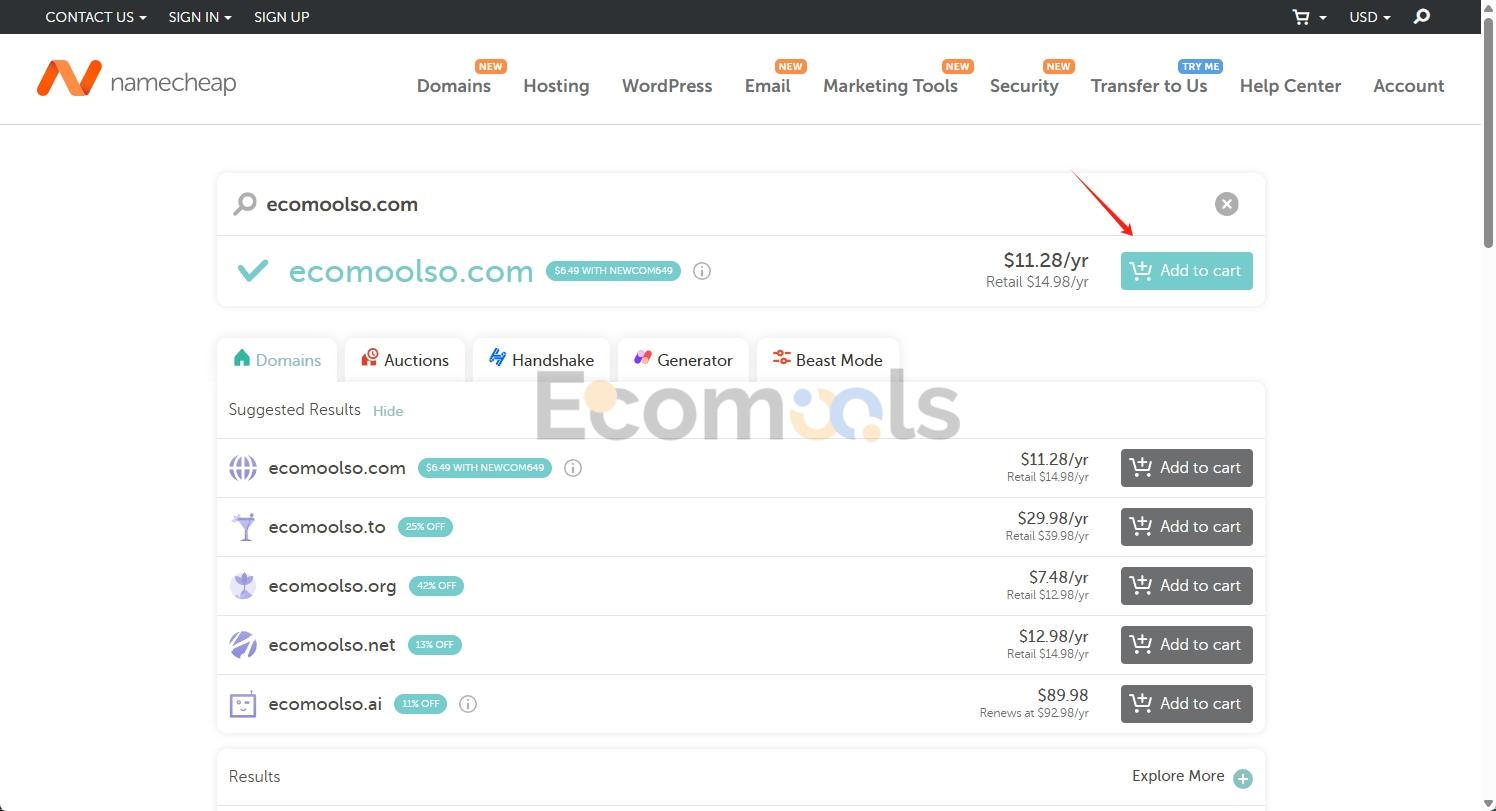Screen dimensions: 1496x811
Task: Click the large ecomoolso.com result title
Action: [411, 271]
